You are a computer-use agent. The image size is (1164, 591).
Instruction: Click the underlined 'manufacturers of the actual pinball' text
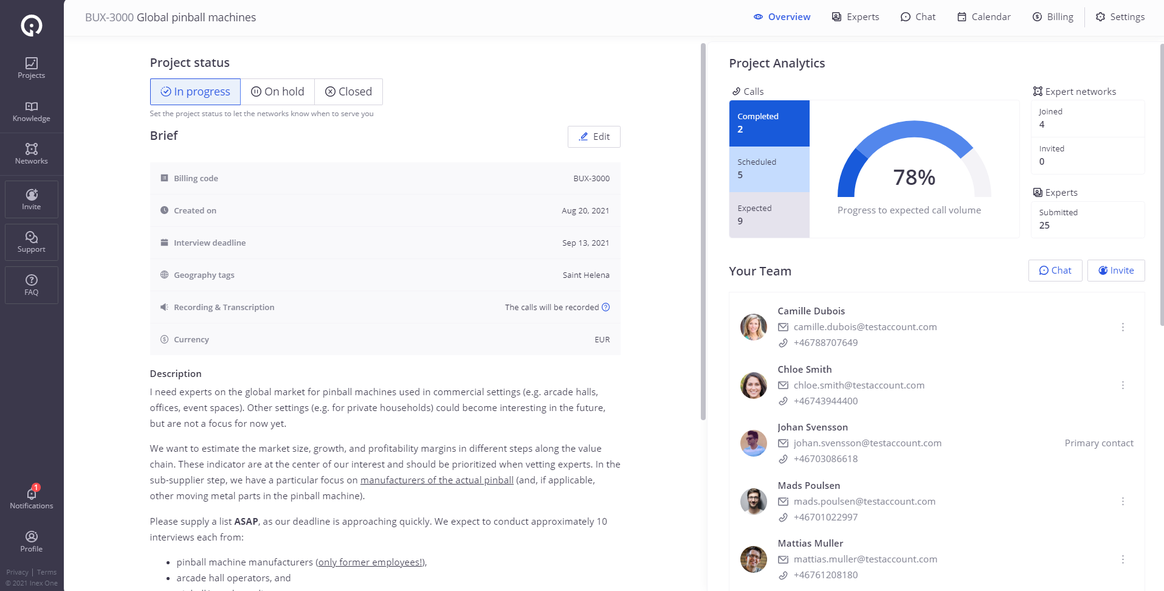pyautogui.click(x=436, y=480)
